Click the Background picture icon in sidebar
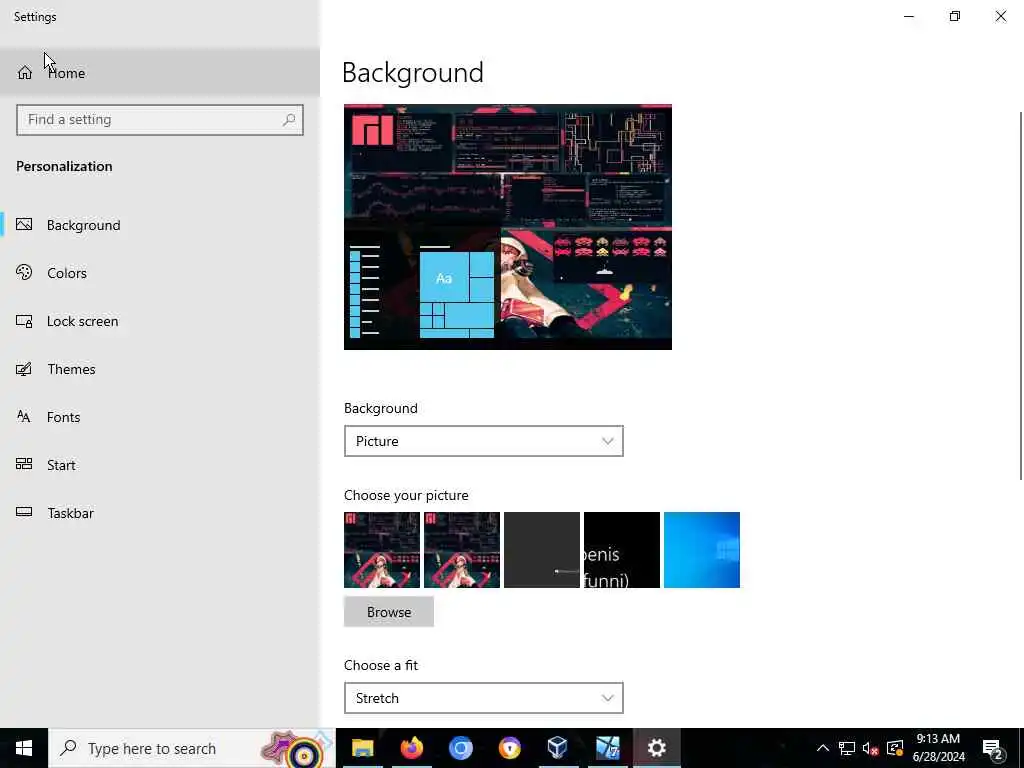The width and height of the screenshot is (1024, 768). click(24, 225)
